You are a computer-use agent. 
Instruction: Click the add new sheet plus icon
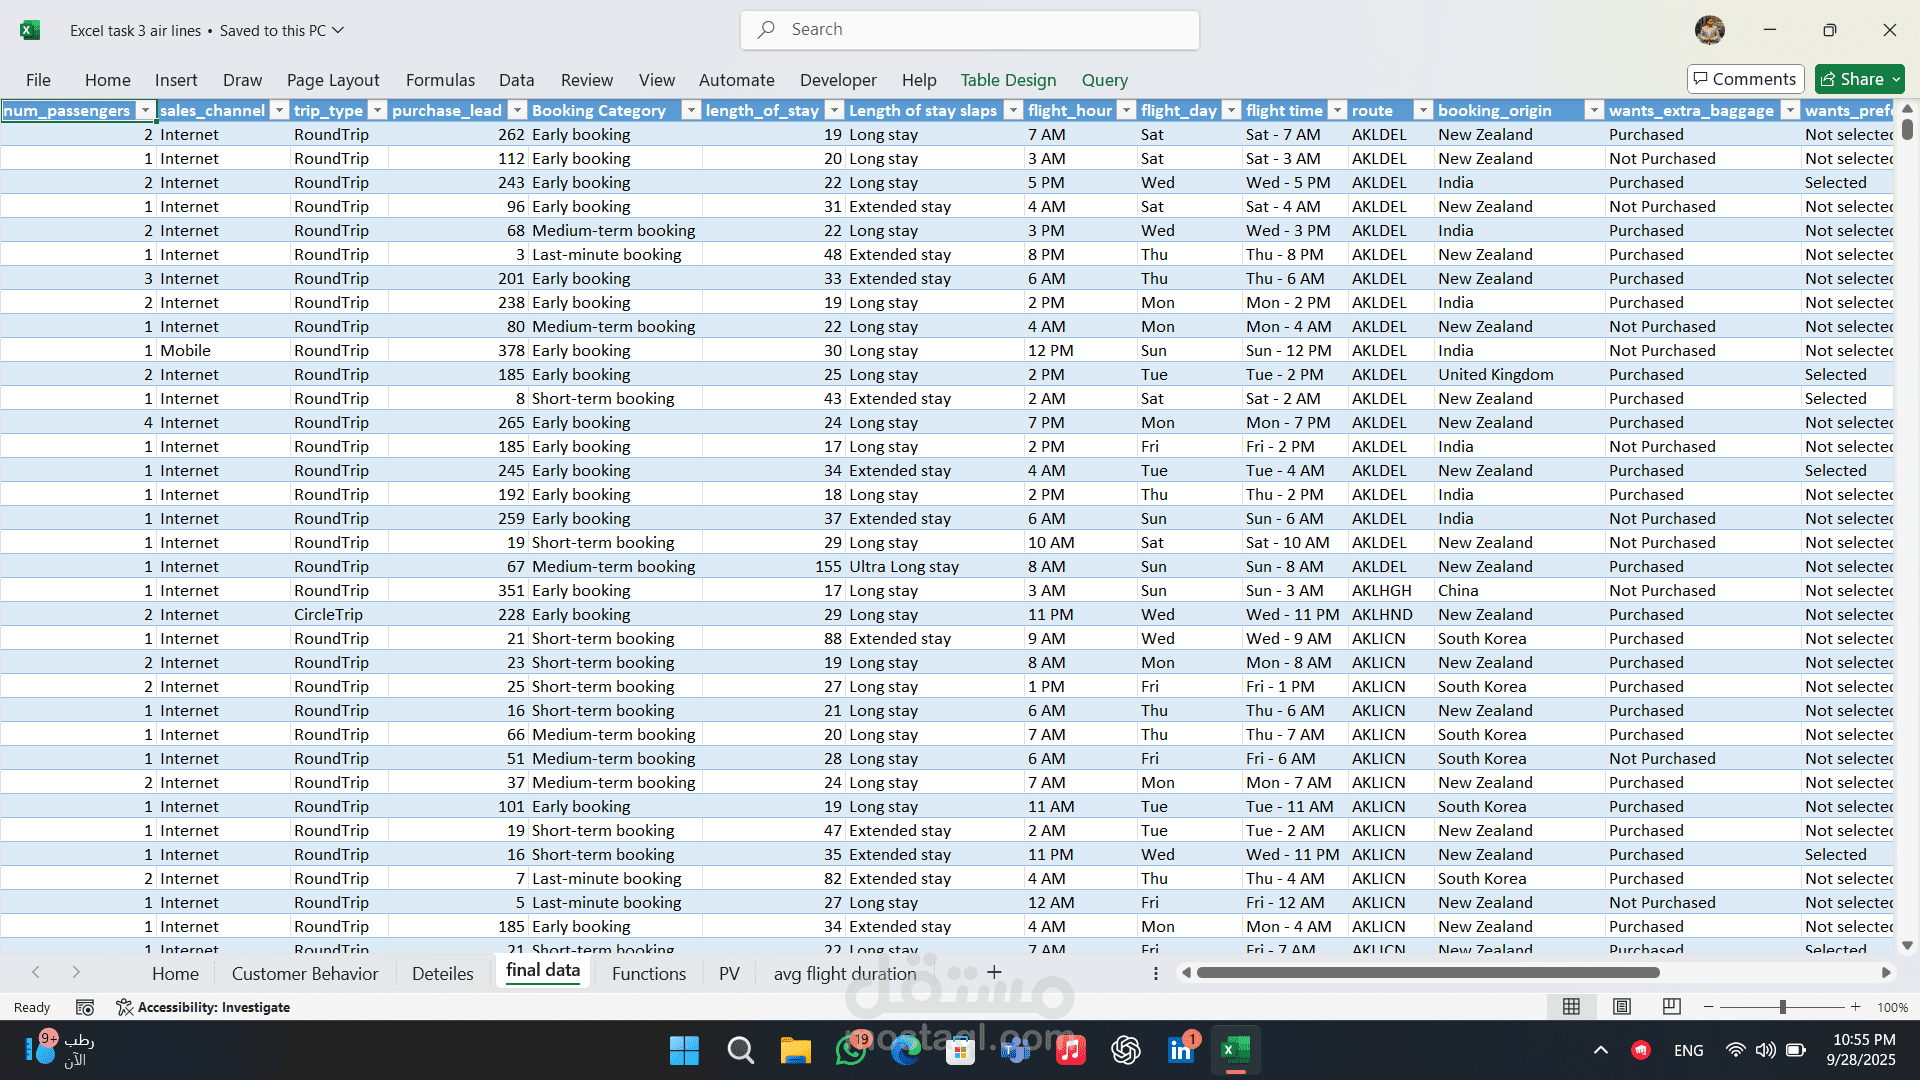coord(994,972)
